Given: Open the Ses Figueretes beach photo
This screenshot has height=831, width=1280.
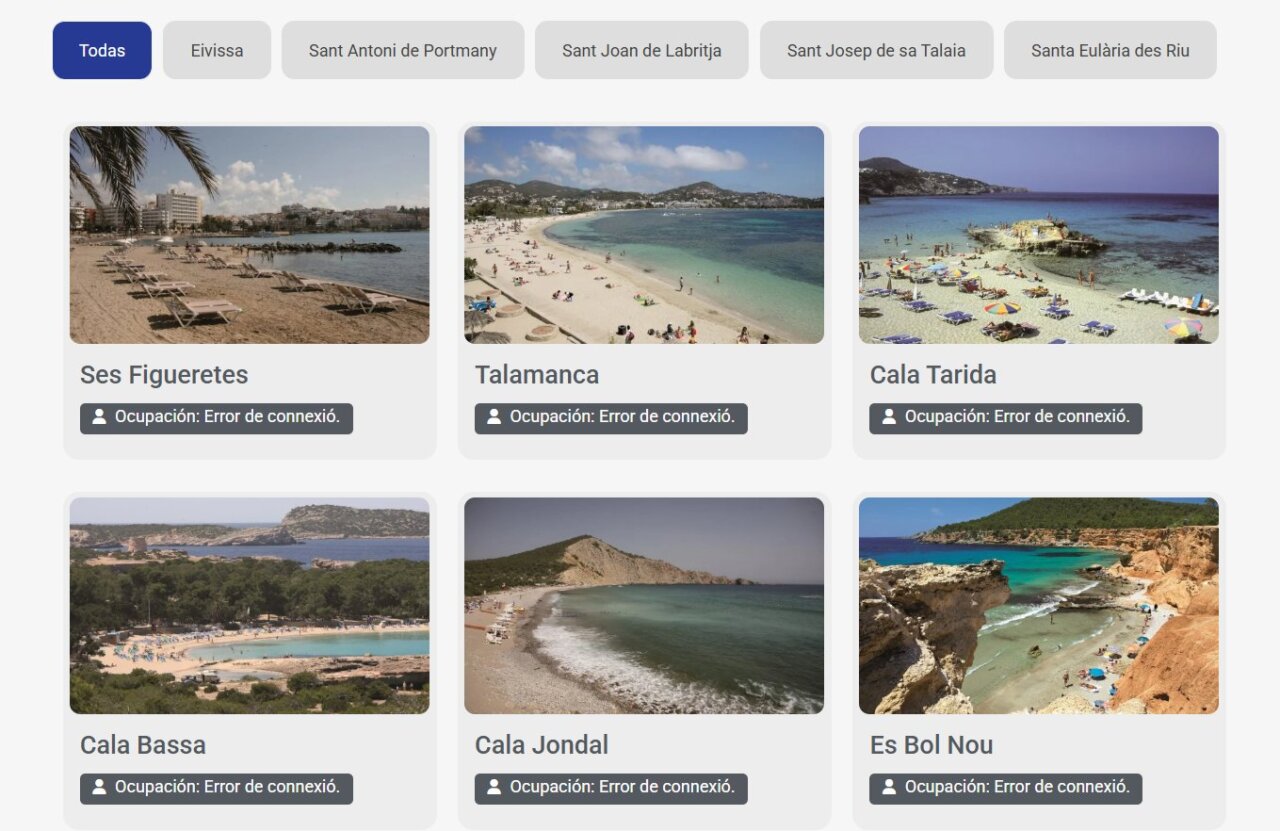Looking at the screenshot, I should [249, 235].
